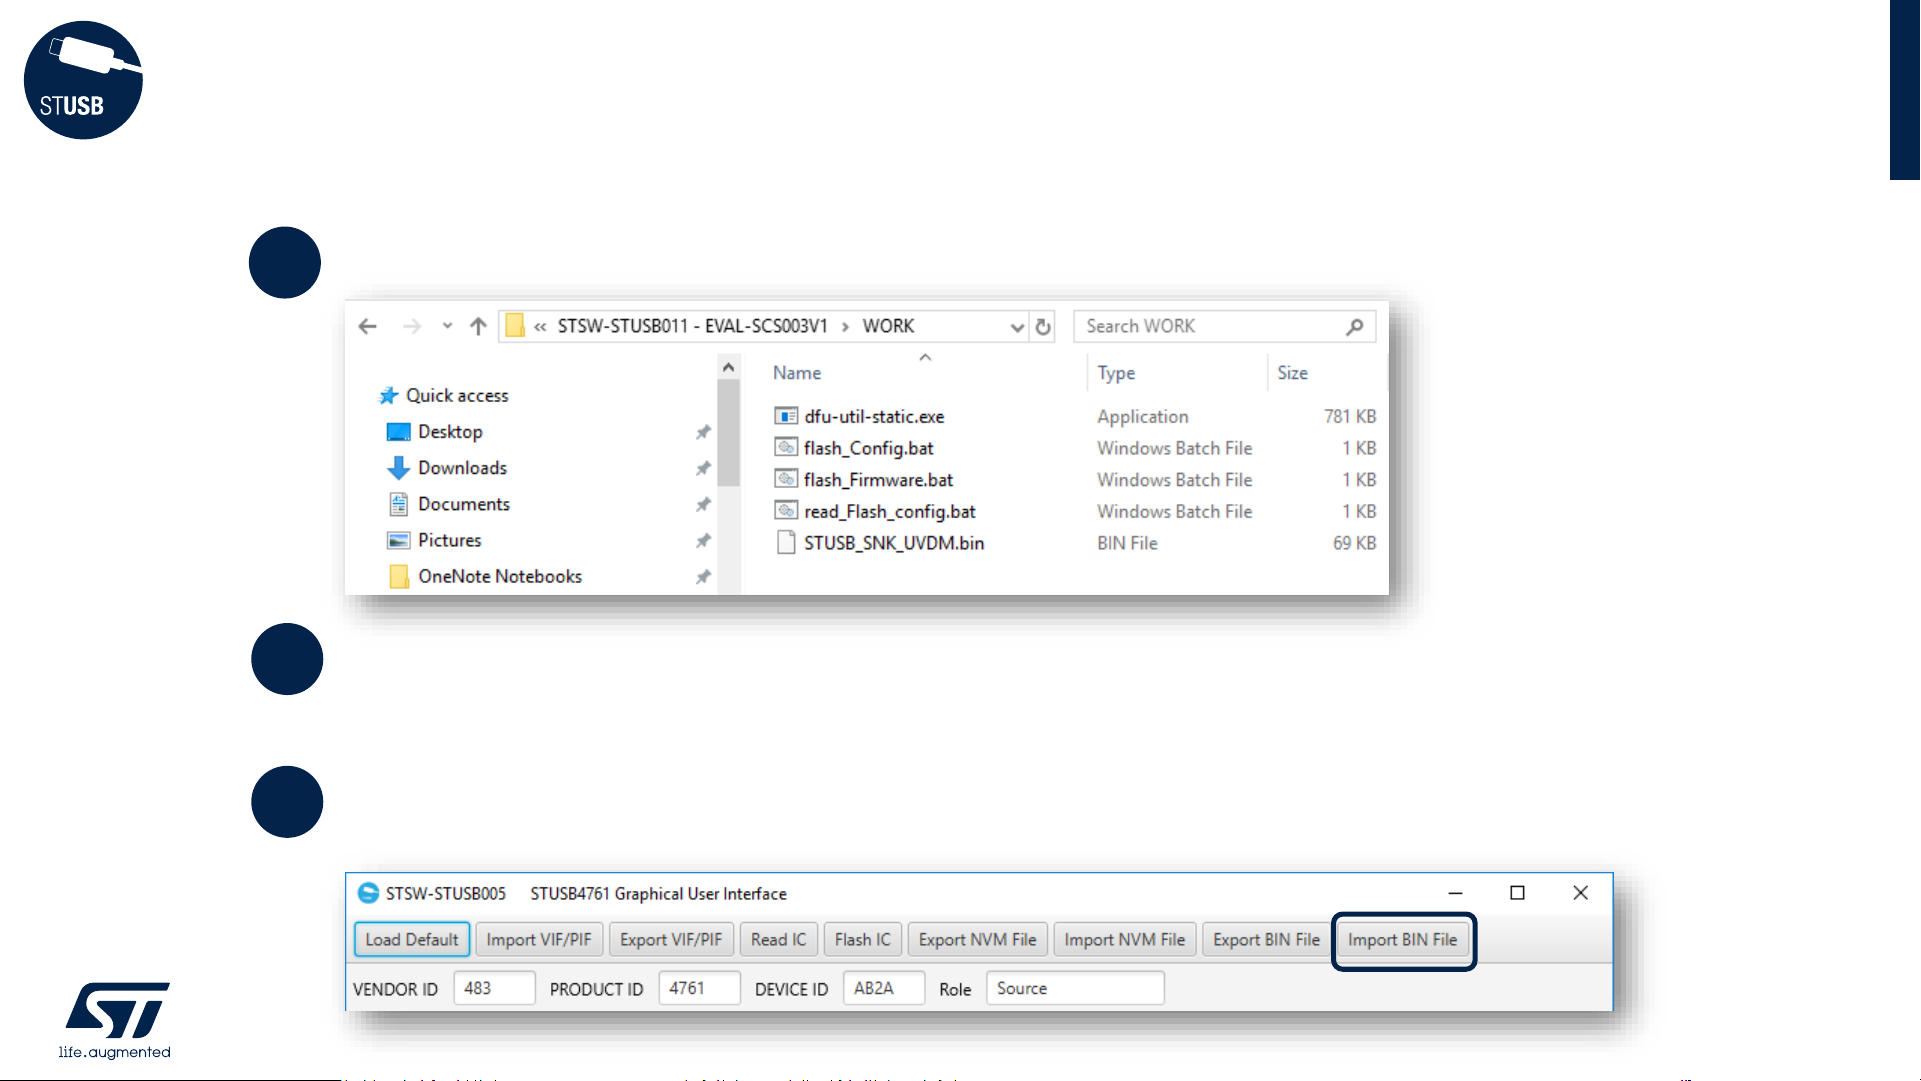The height and width of the screenshot is (1081, 1921).
Task: Select the read_Flash_config.bat file
Action: point(889,511)
